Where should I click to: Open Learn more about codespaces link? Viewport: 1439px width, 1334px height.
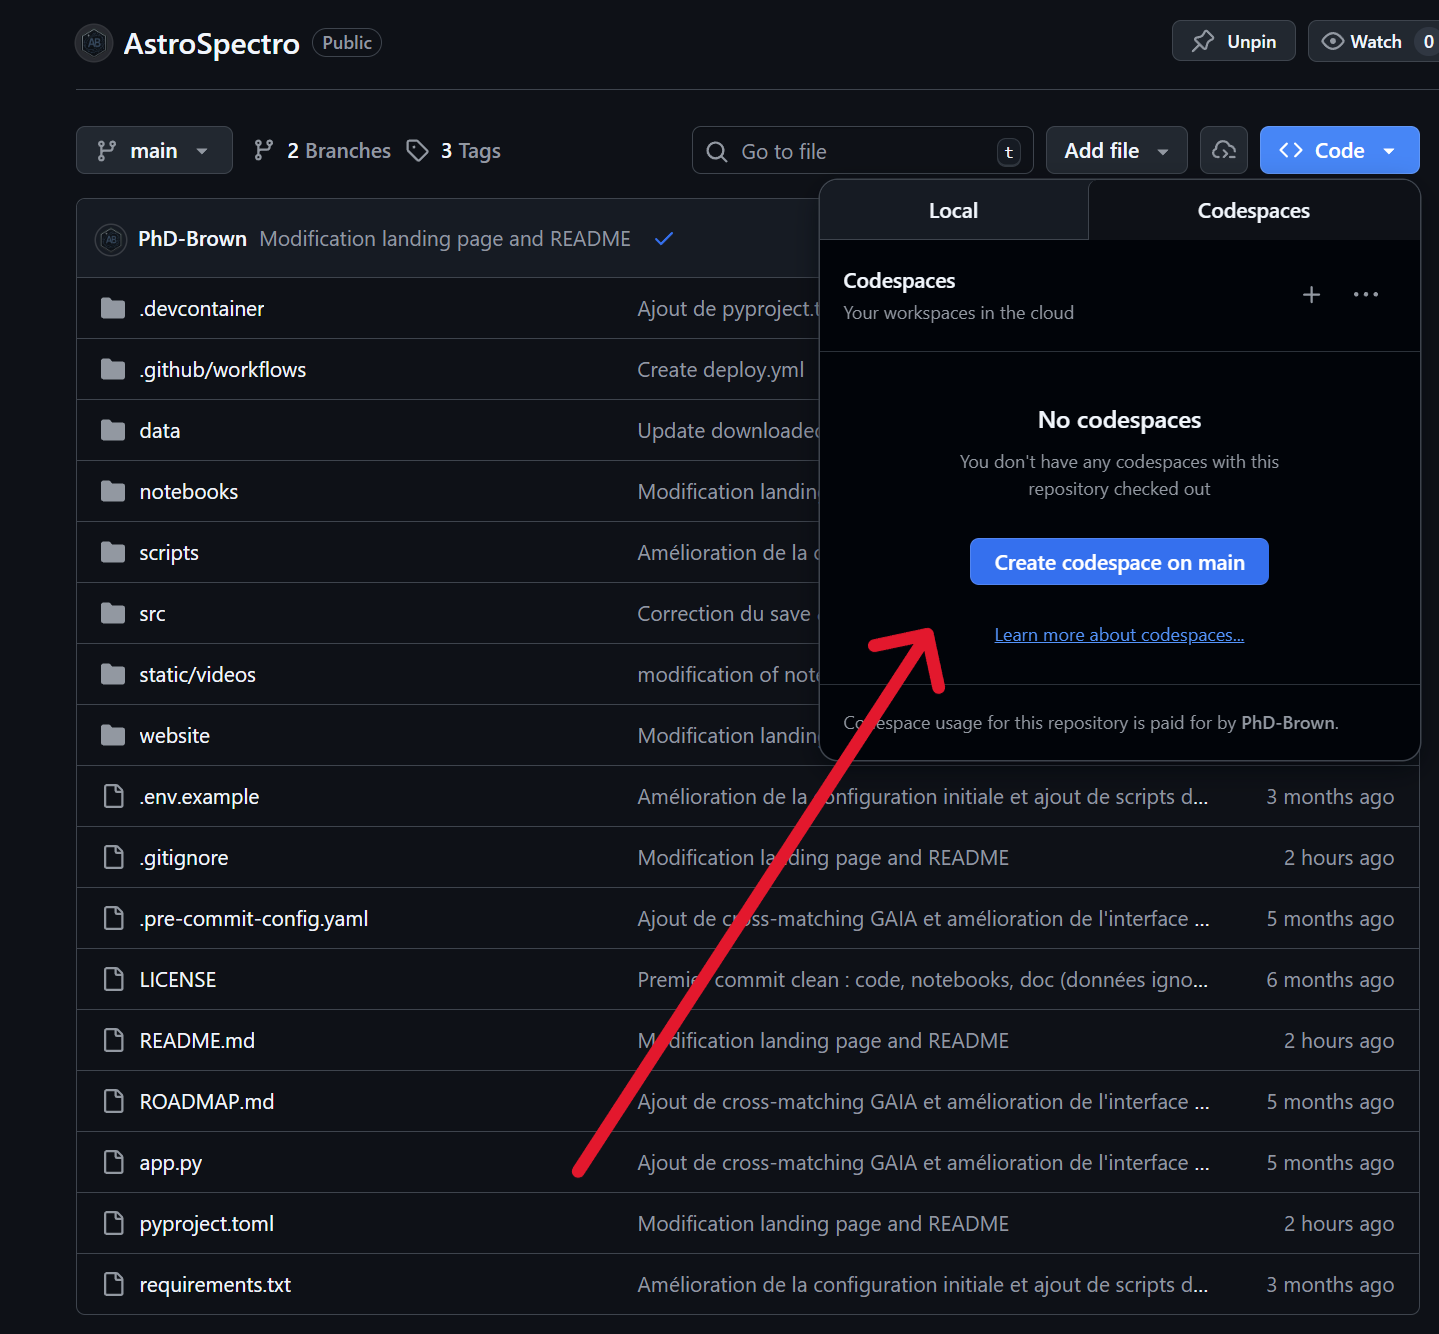[x=1119, y=635]
